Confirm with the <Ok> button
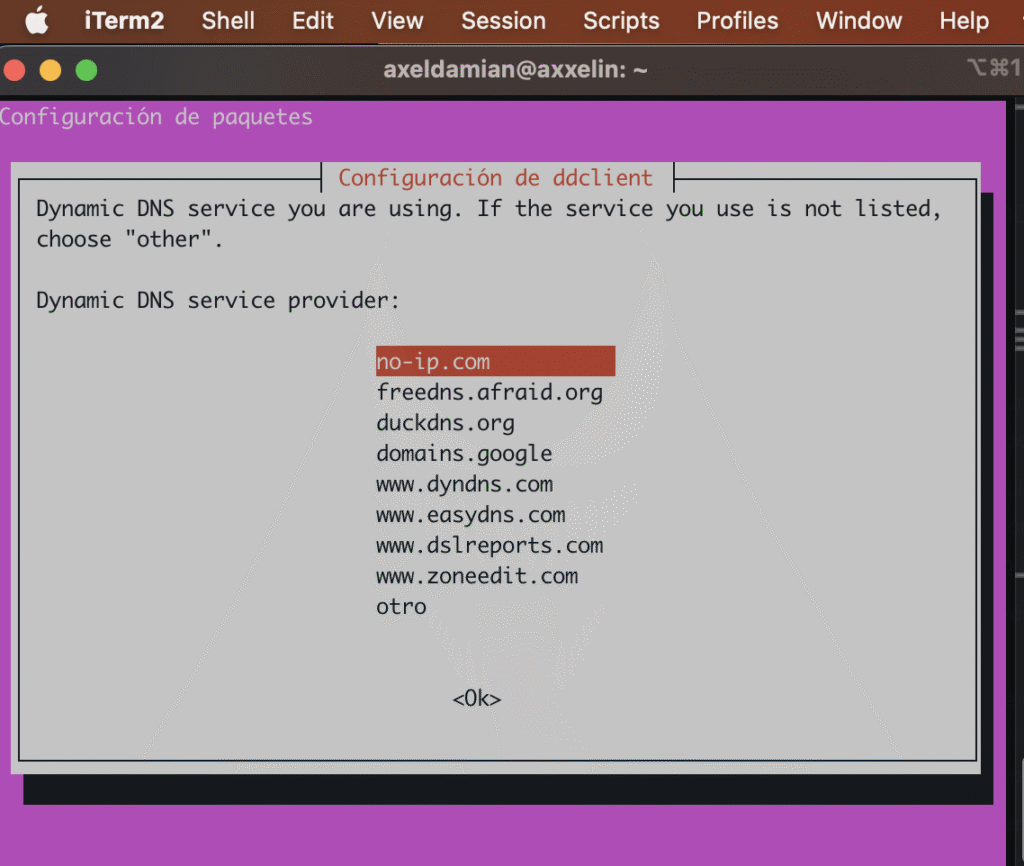The image size is (1024, 866). click(x=477, y=699)
